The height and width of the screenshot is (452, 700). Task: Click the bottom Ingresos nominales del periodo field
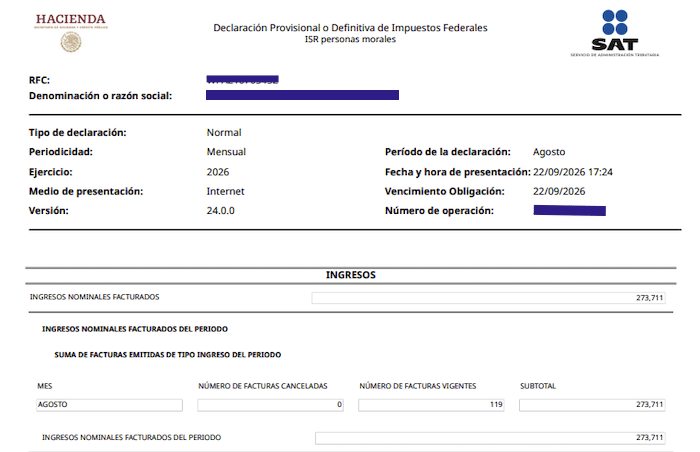(490, 438)
